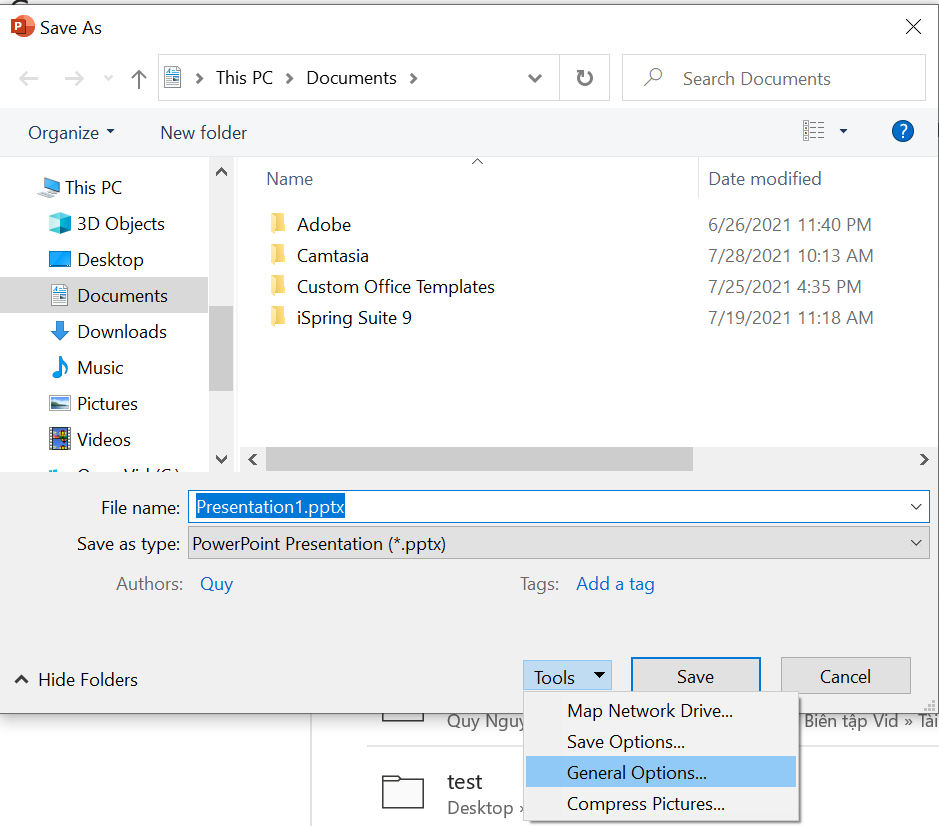
Task: Click the Downloads arrow icon
Action: (x=60, y=331)
